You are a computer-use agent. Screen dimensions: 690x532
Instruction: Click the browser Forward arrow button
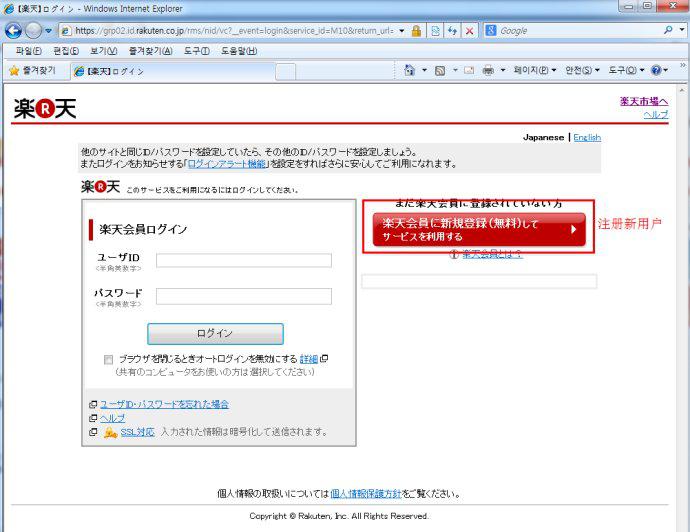[x=33, y=31]
